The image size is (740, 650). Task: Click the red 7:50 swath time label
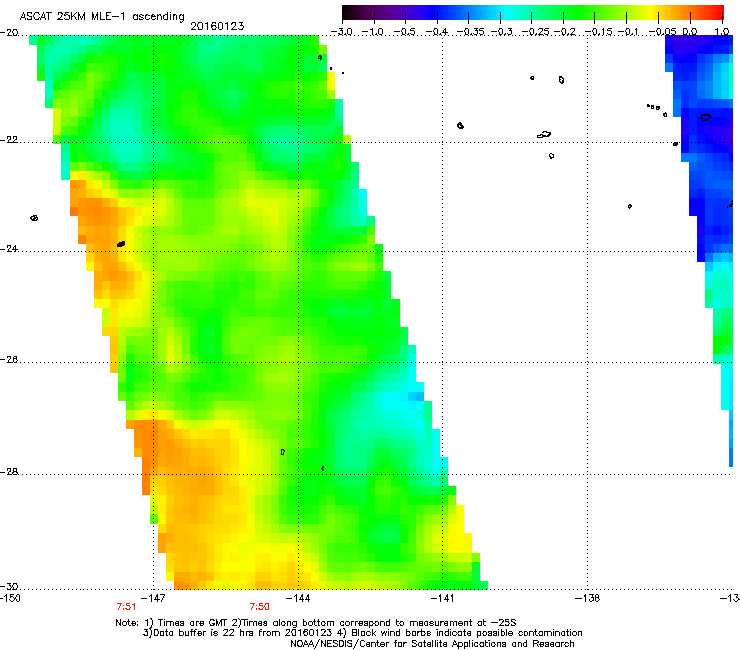click(260, 607)
